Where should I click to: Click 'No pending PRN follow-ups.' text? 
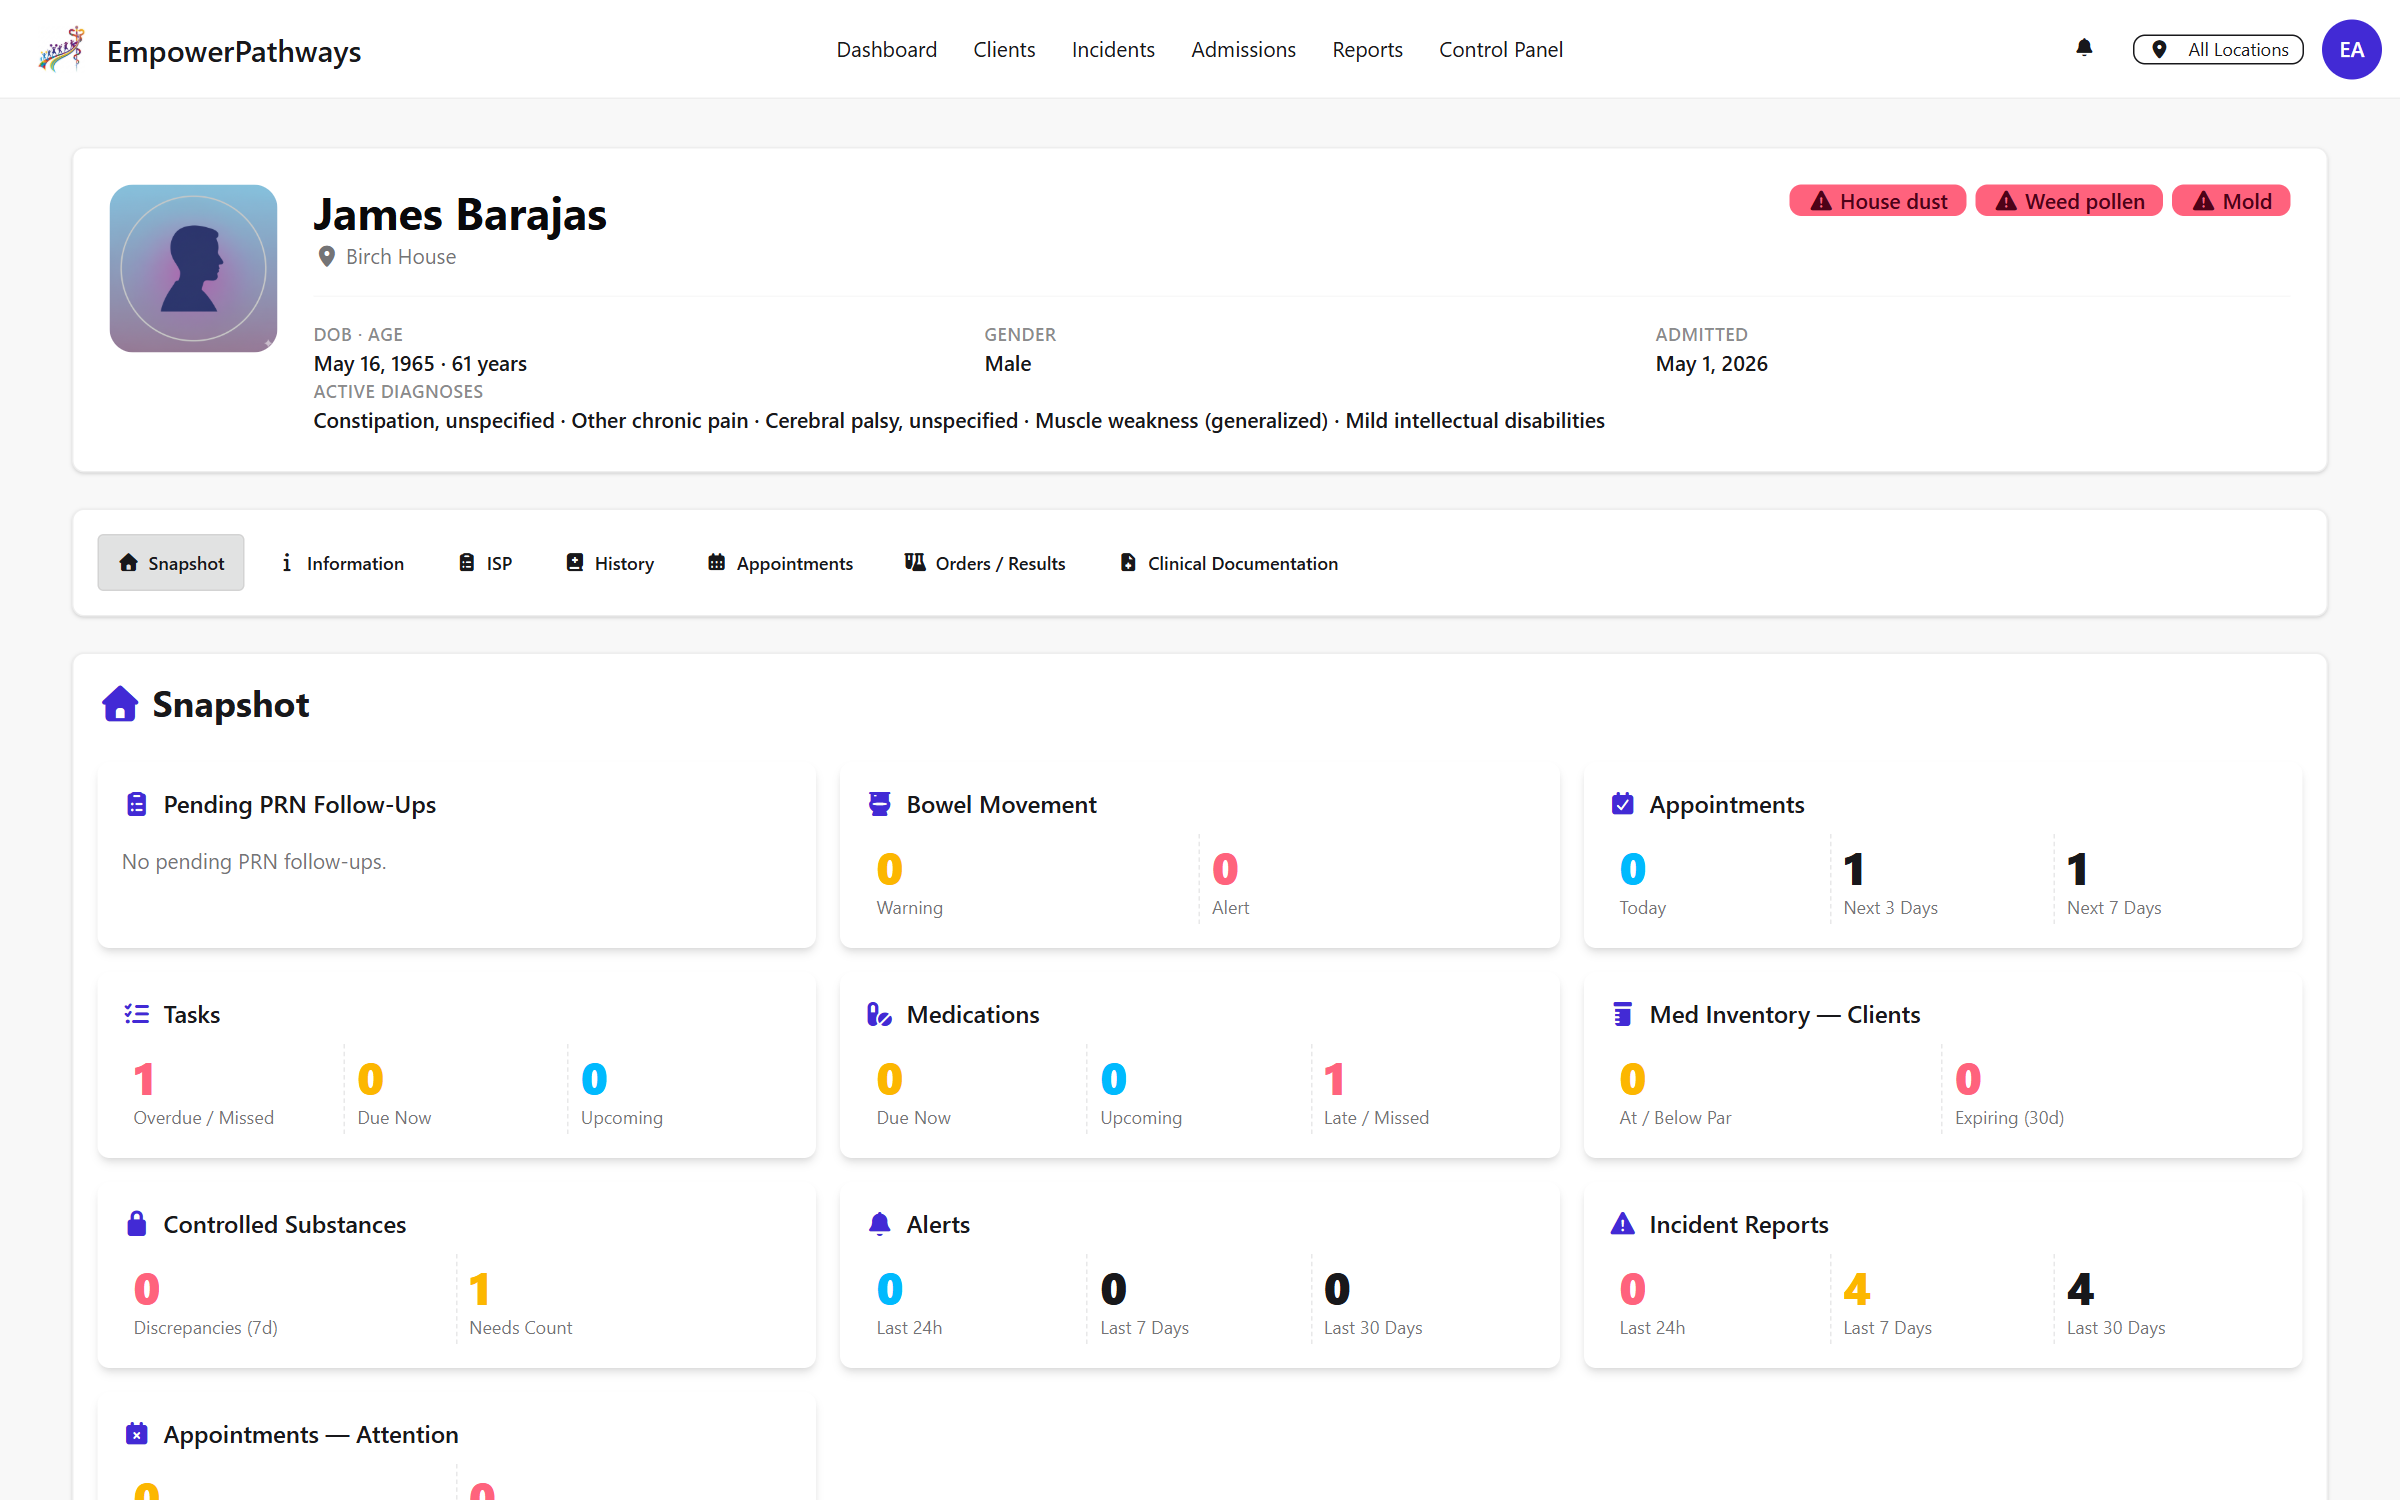coord(254,861)
